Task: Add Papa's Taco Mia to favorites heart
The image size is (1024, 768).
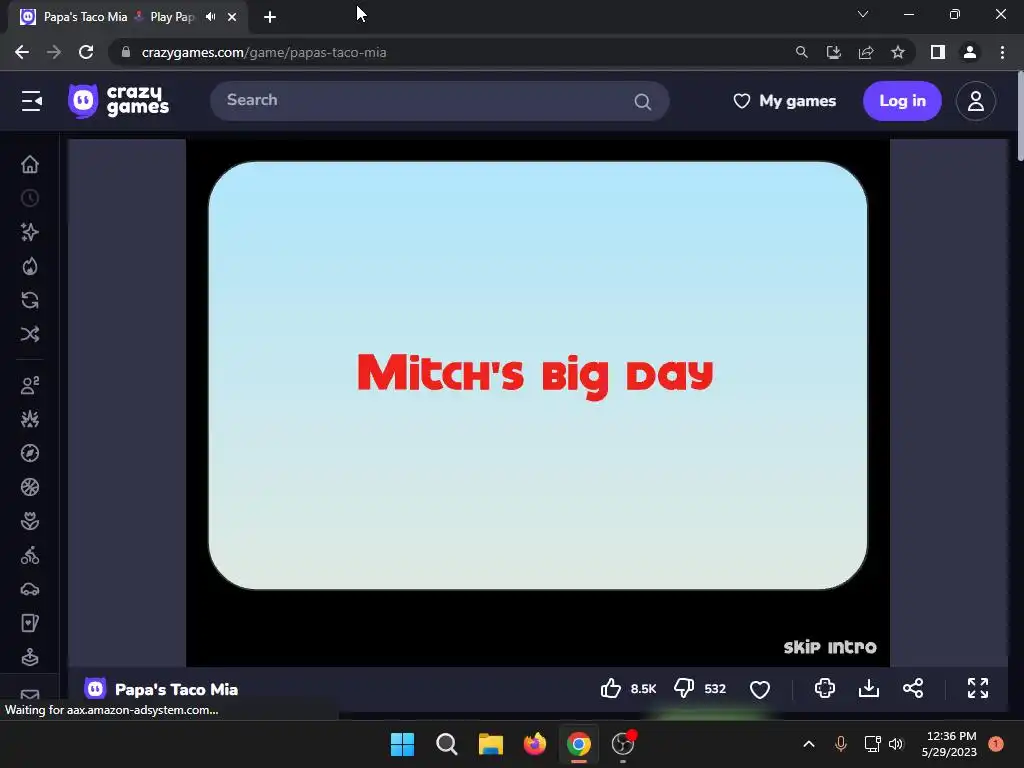Action: point(760,689)
